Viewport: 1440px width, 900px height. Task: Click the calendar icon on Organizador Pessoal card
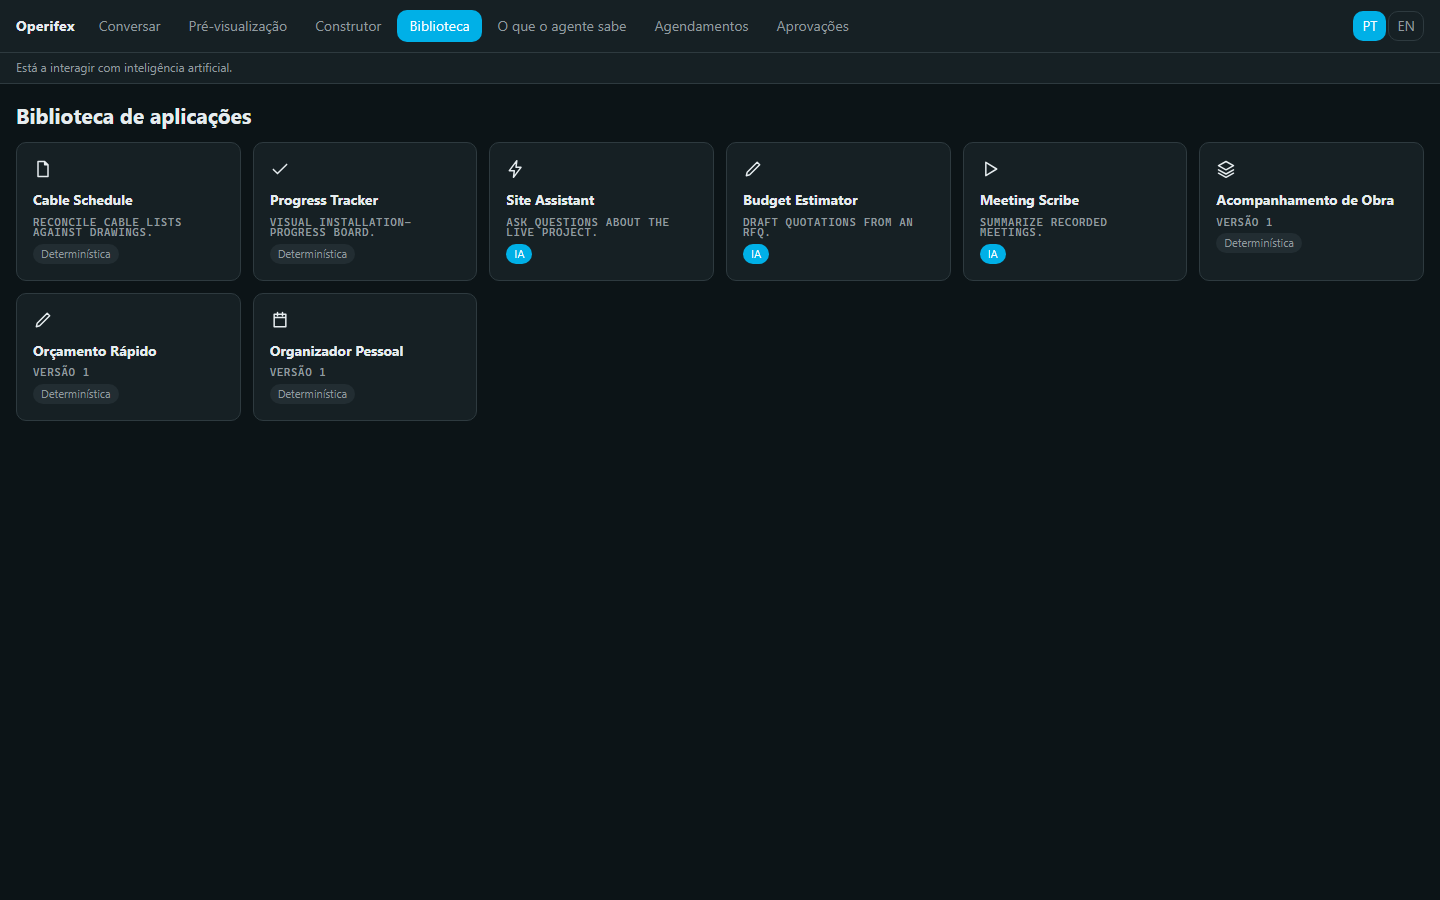pos(280,320)
